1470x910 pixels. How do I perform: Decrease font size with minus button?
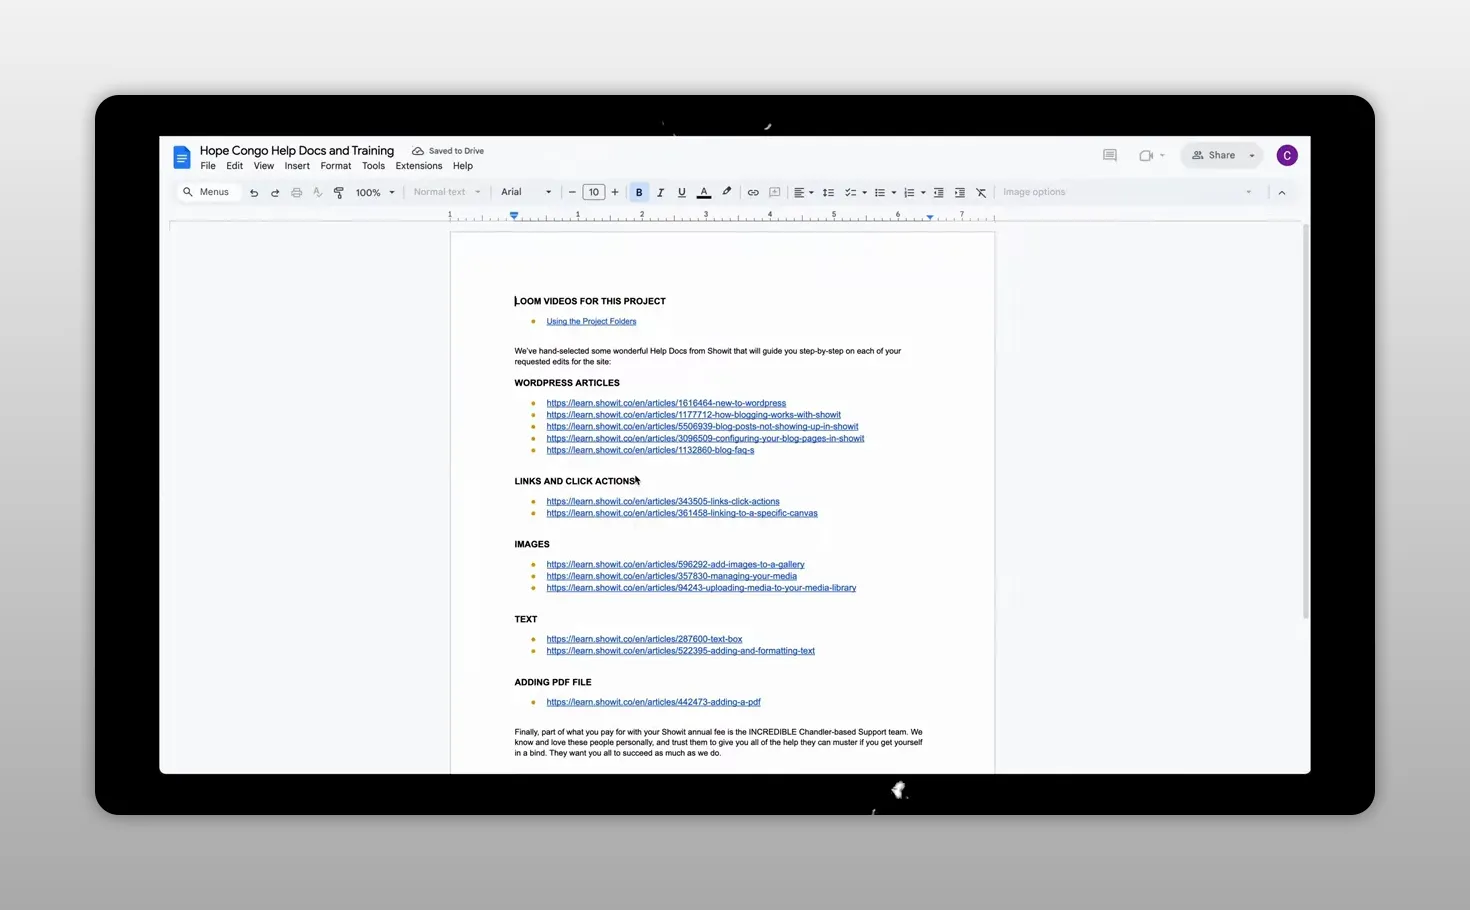tap(572, 192)
